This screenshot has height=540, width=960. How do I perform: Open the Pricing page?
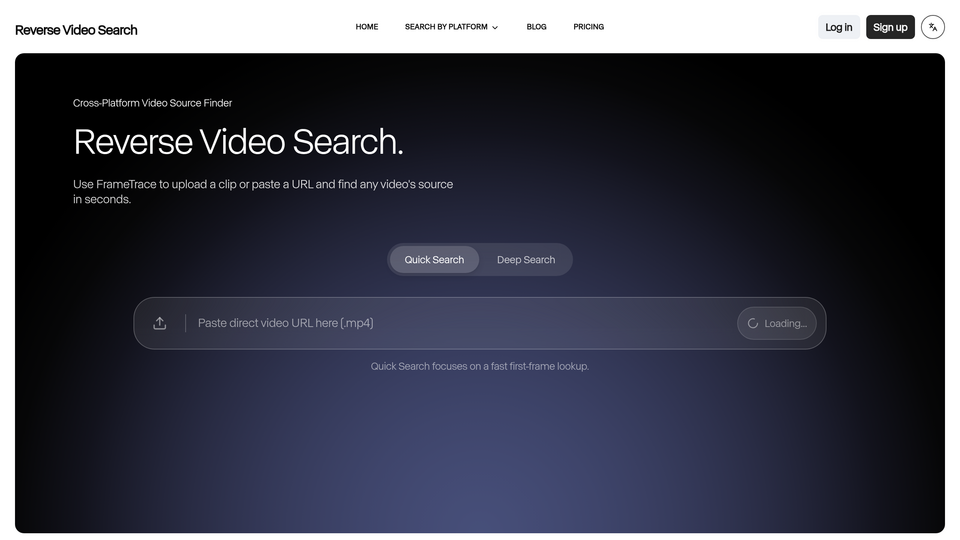(x=588, y=27)
